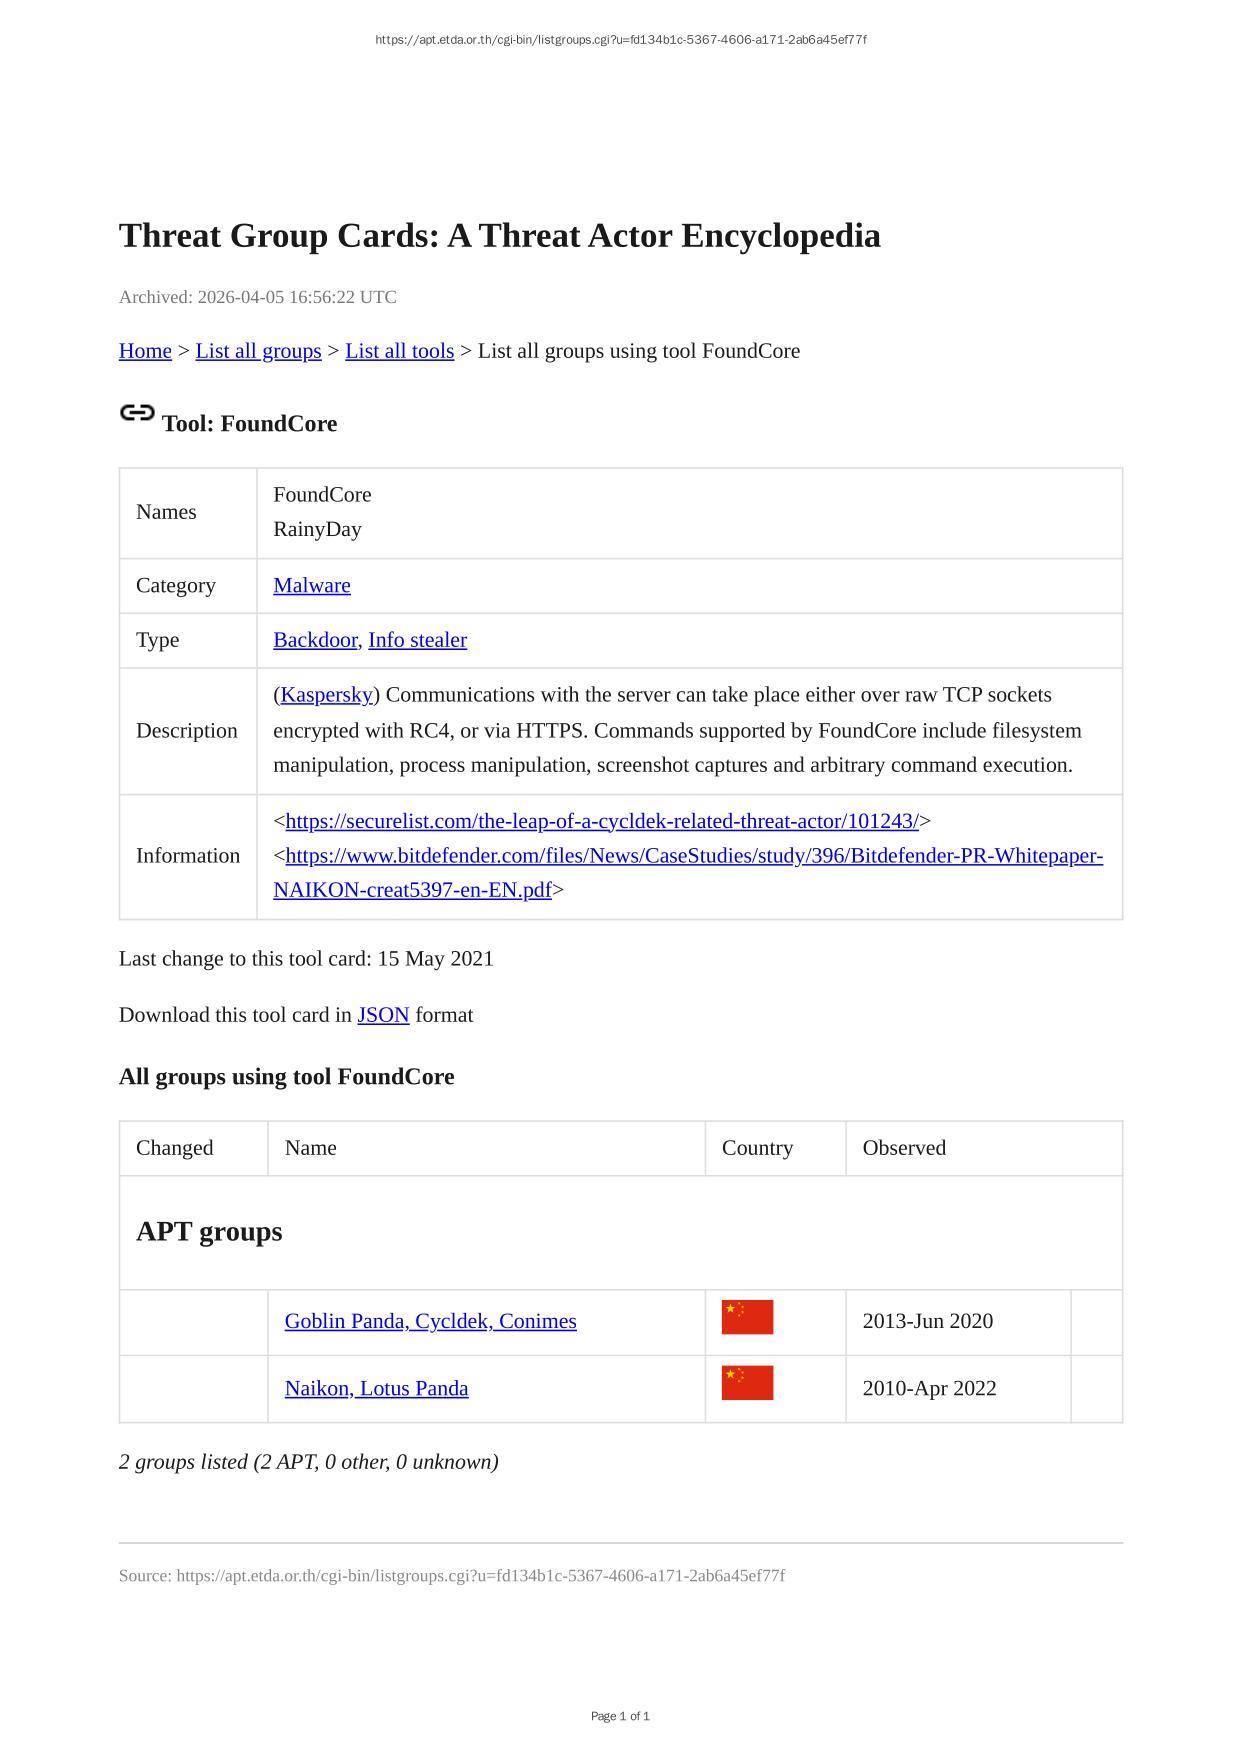Follow the Backdoor type link
The image size is (1242, 1756).
click(315, 640)
